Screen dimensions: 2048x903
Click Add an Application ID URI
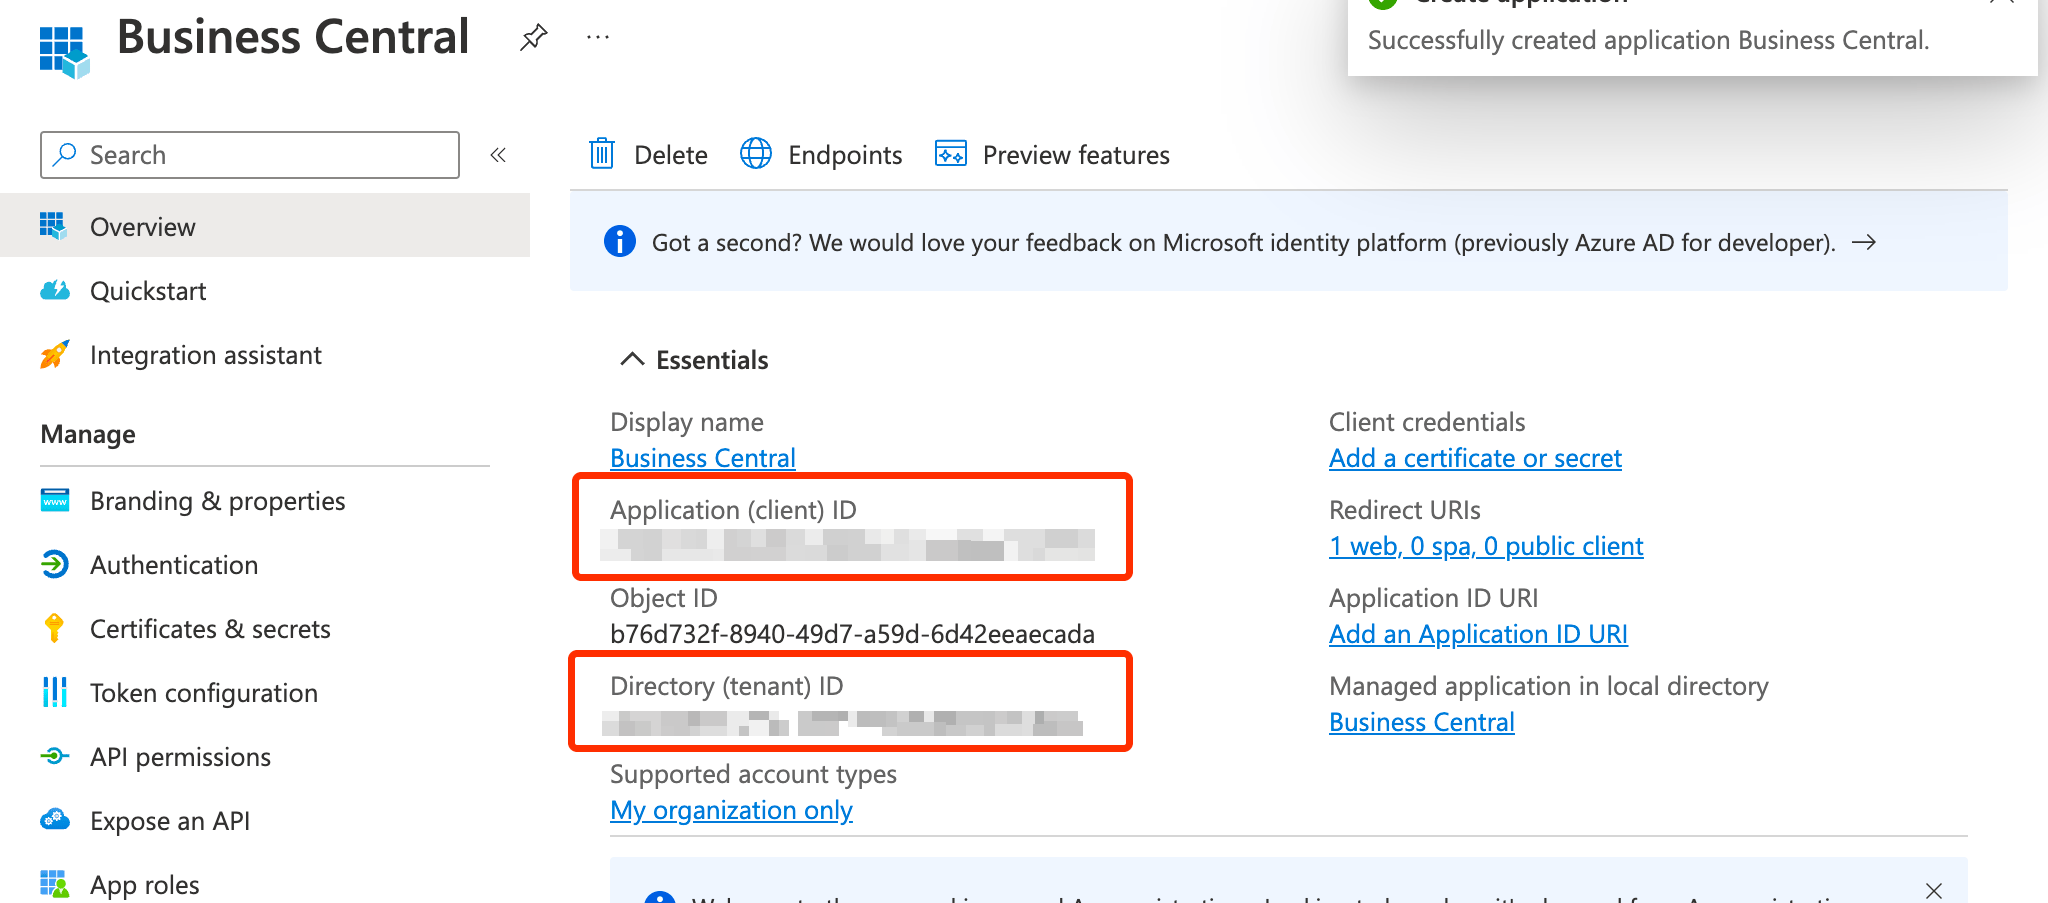(1478, 634)
